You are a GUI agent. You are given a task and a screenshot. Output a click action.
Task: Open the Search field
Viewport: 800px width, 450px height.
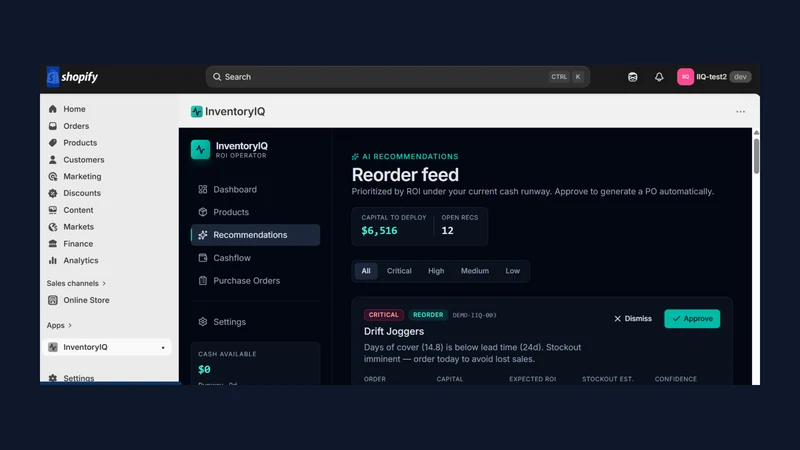tap(397, 77)
